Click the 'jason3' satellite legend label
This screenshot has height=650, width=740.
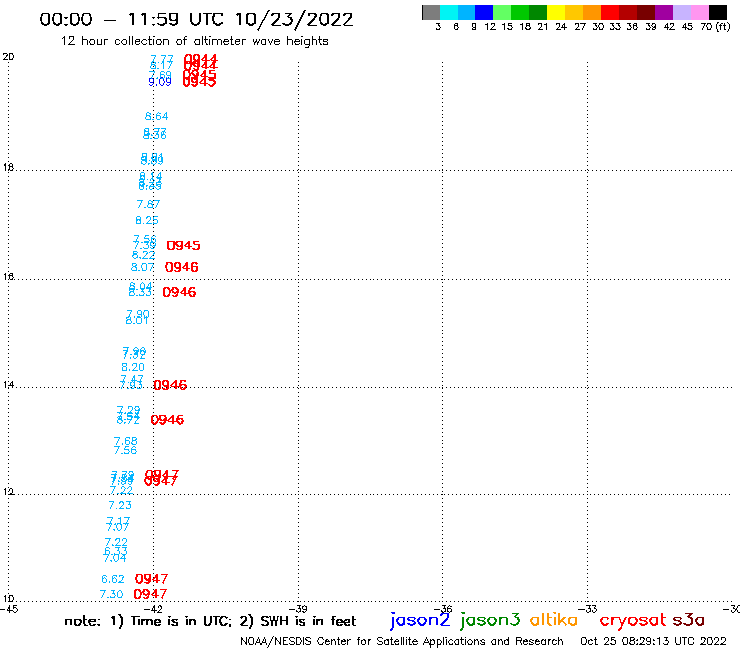coord(490,620)
